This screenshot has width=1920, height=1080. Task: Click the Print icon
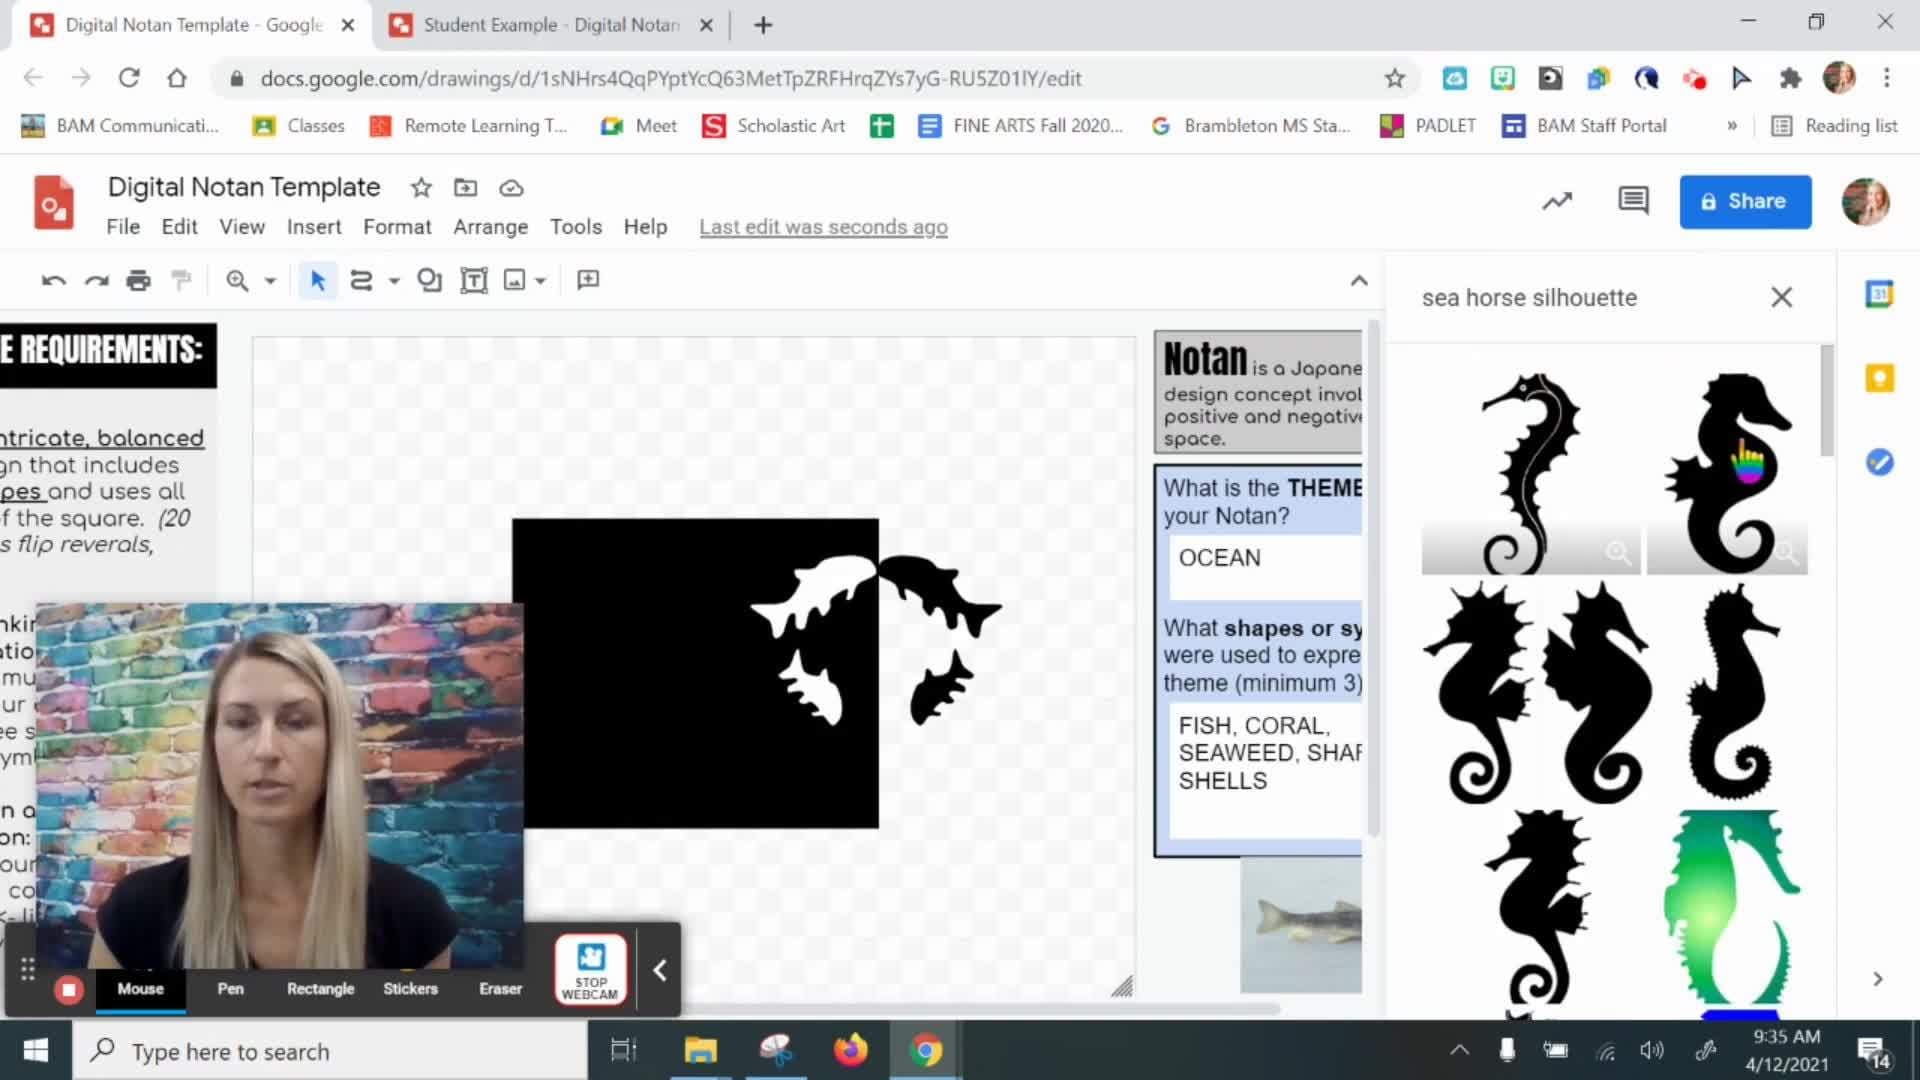tap(139, 280)
